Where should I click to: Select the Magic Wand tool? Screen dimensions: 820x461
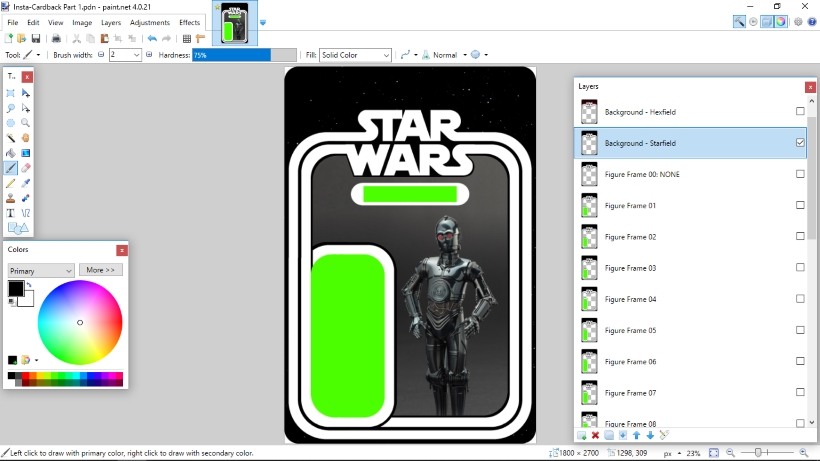(11, 138)
